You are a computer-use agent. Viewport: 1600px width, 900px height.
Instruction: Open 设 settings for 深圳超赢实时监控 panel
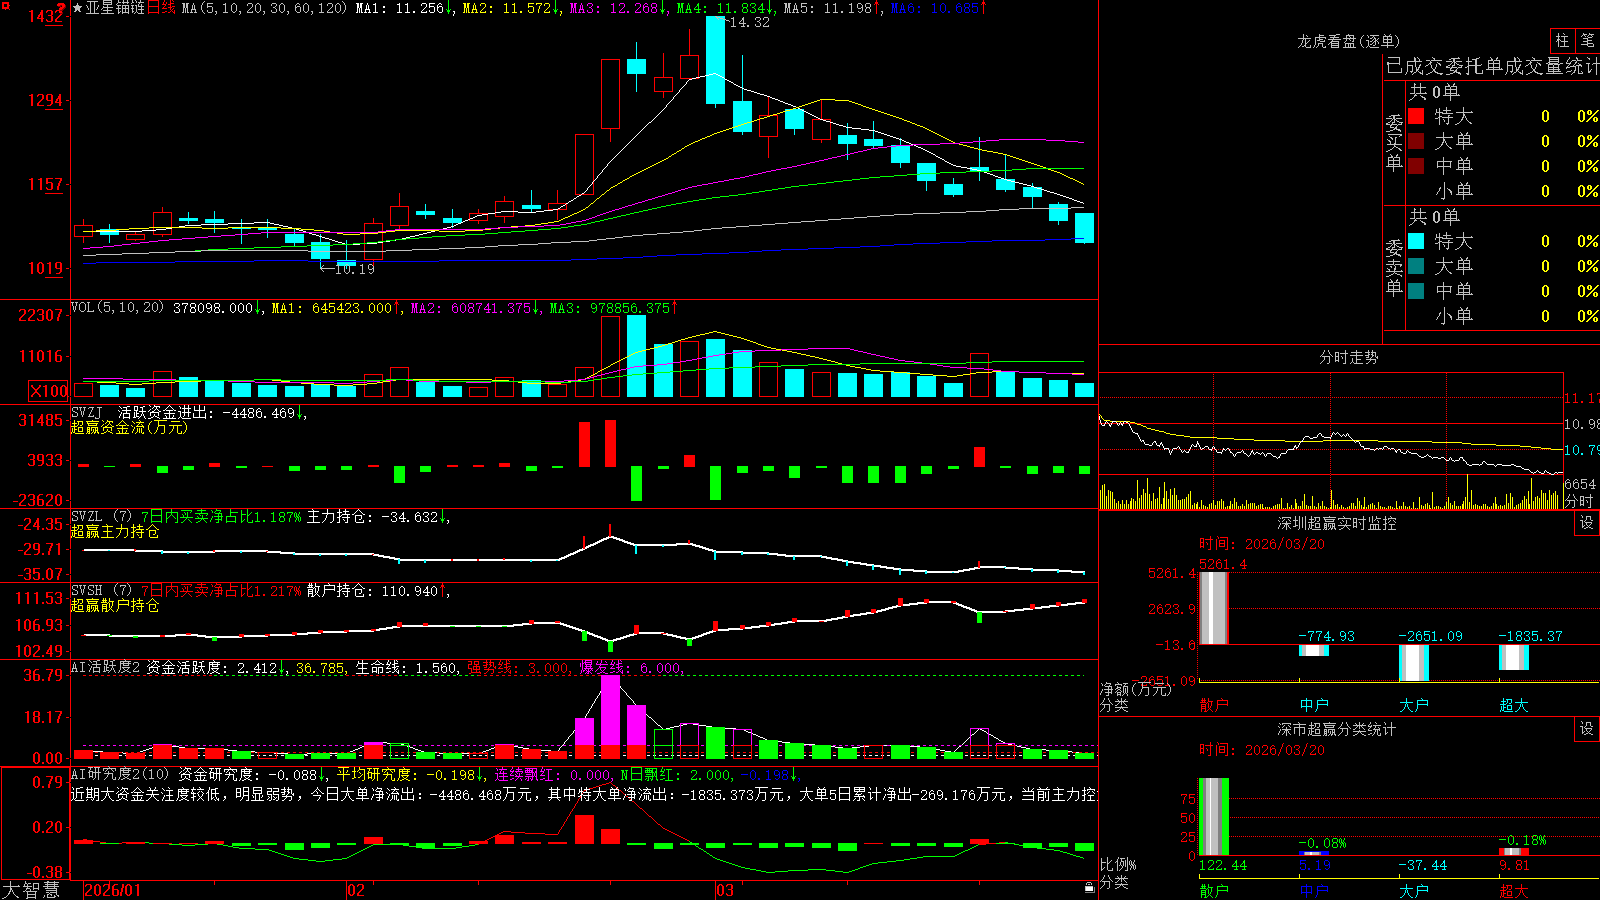1587,523
